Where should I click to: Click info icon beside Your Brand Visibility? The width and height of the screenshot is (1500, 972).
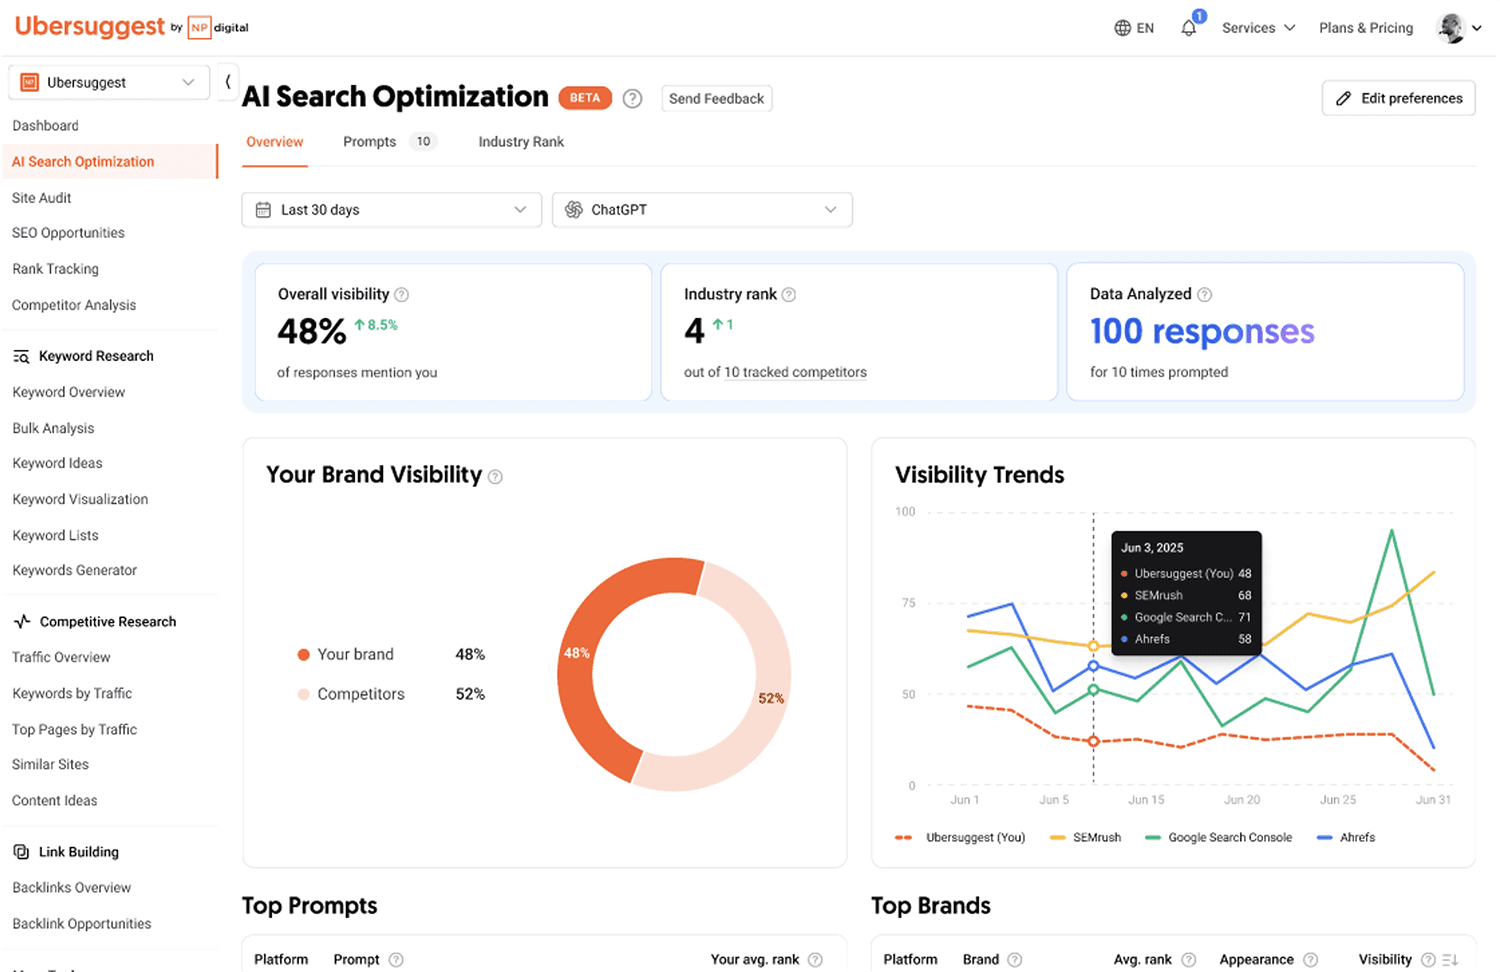coord(495,478)
